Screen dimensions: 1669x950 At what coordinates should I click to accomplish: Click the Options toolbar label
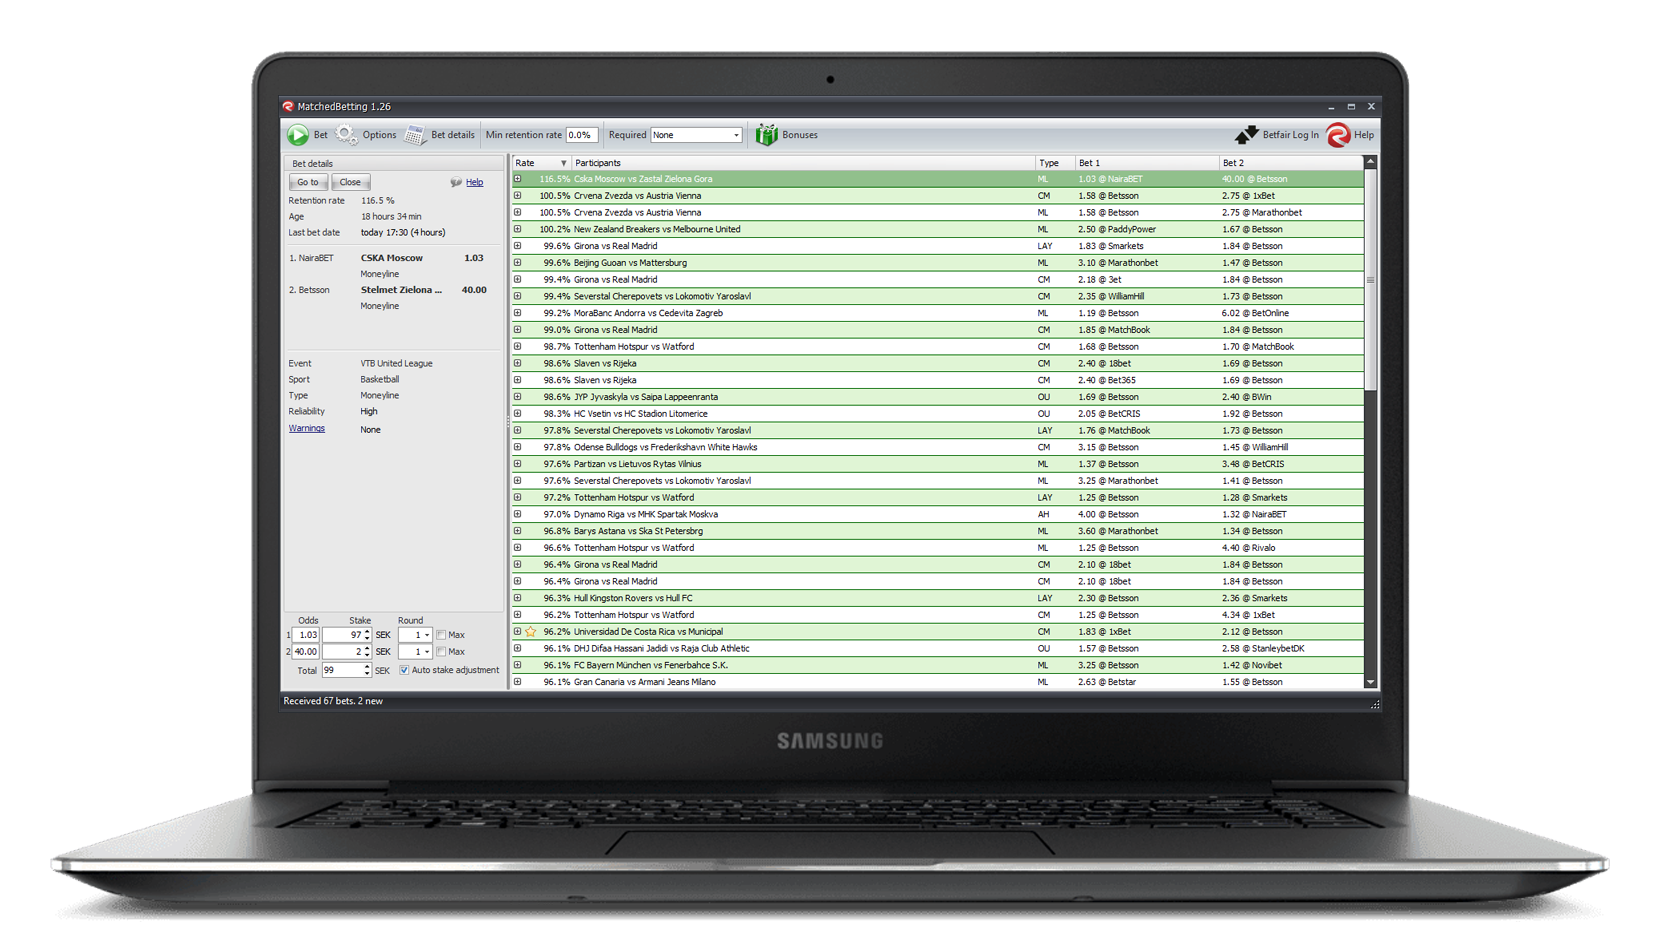[379, 135]
